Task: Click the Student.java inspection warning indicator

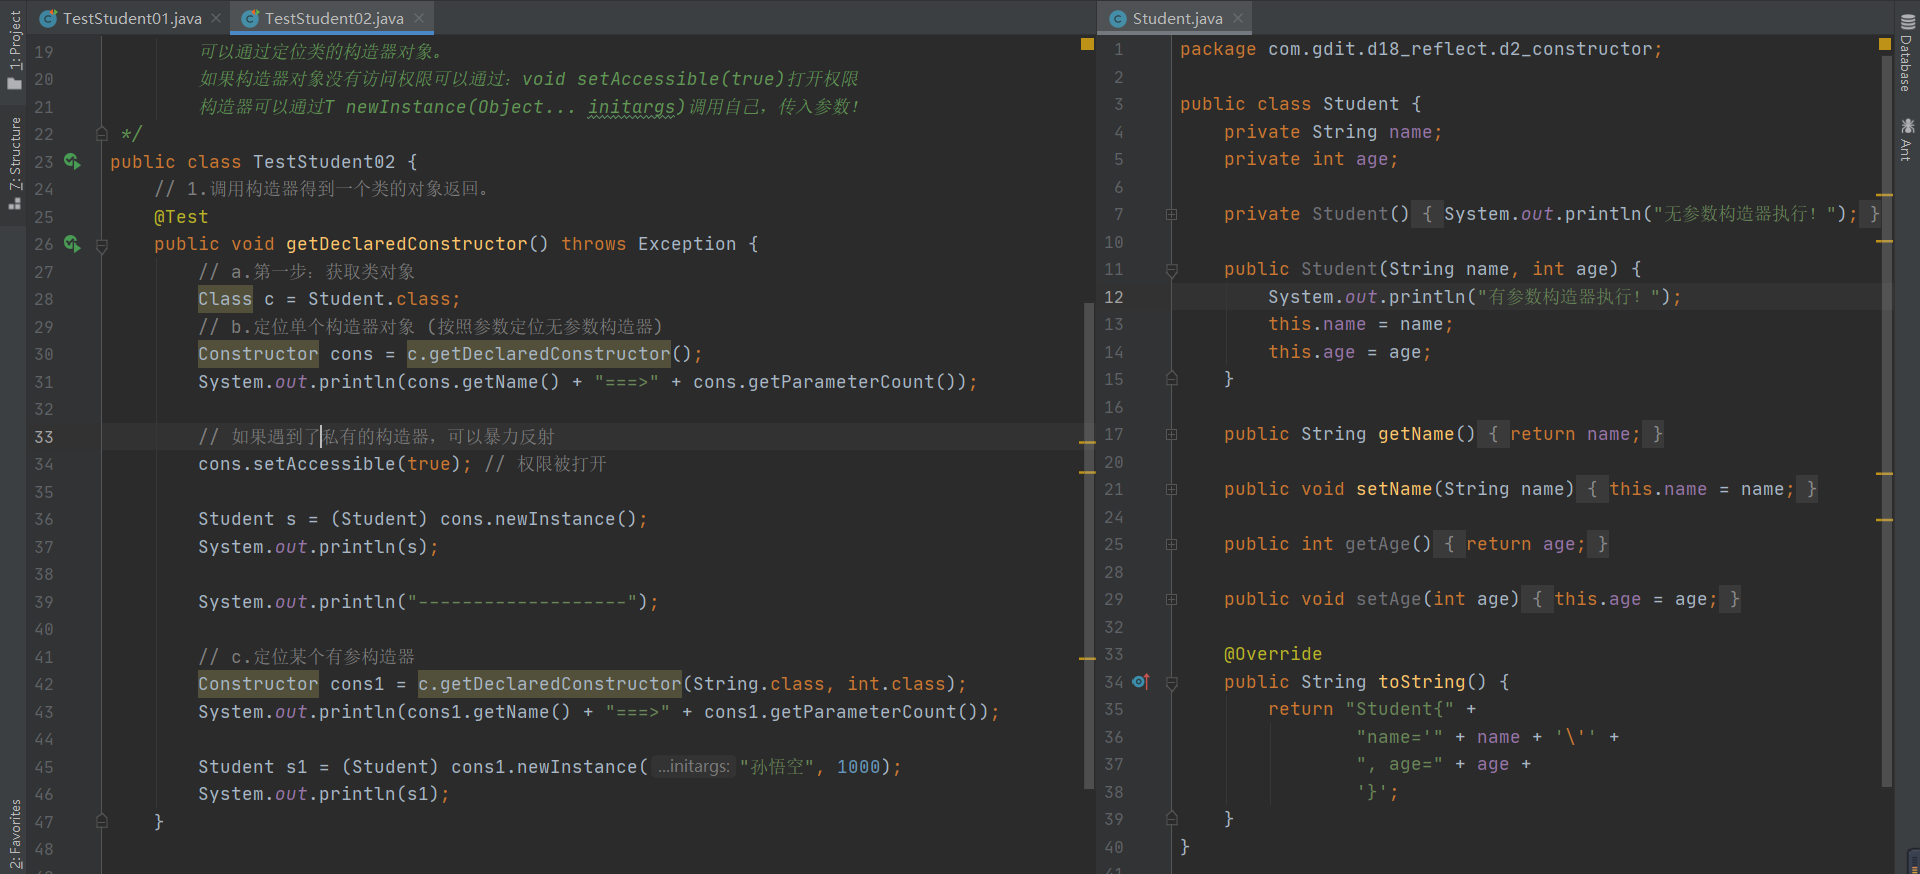Action: click(x=1885, y=44)
